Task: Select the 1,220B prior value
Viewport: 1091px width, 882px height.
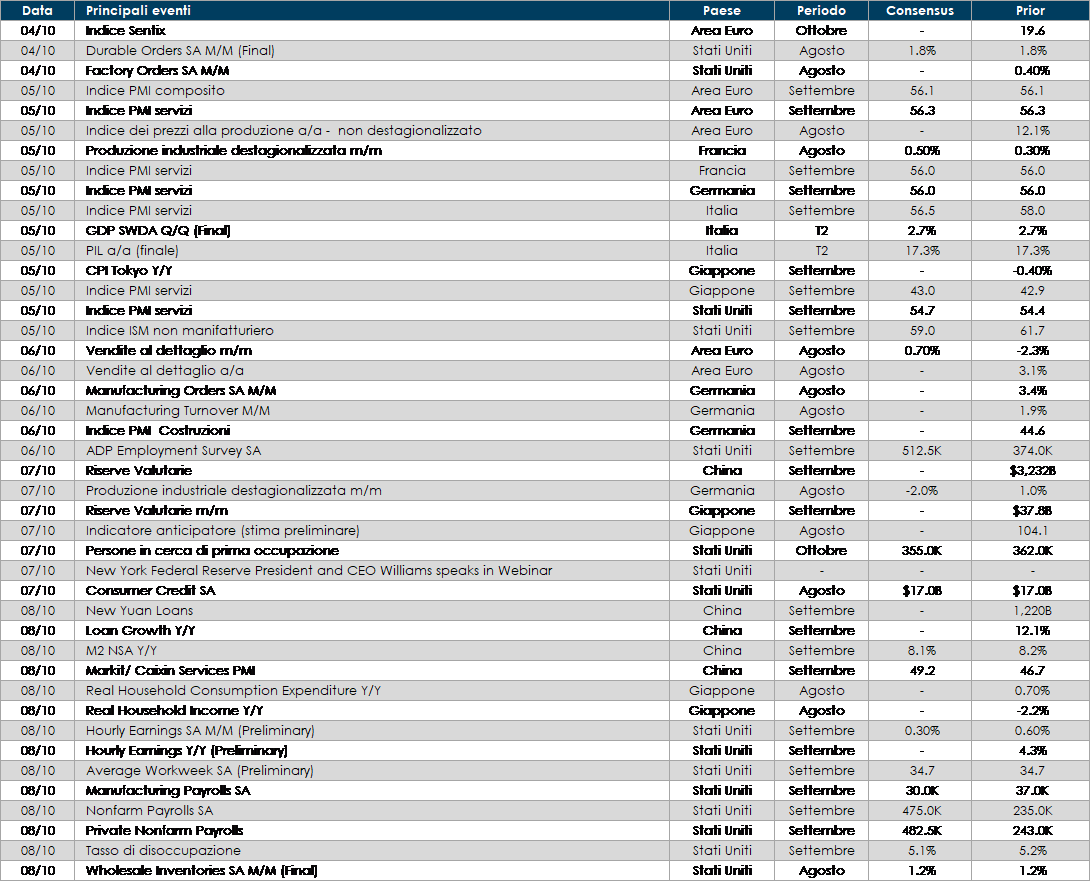Action: coord(1029,611)
